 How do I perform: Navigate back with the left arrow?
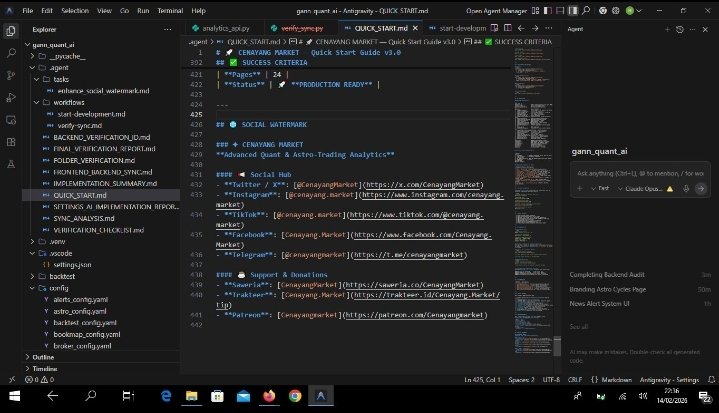(521, 28)
